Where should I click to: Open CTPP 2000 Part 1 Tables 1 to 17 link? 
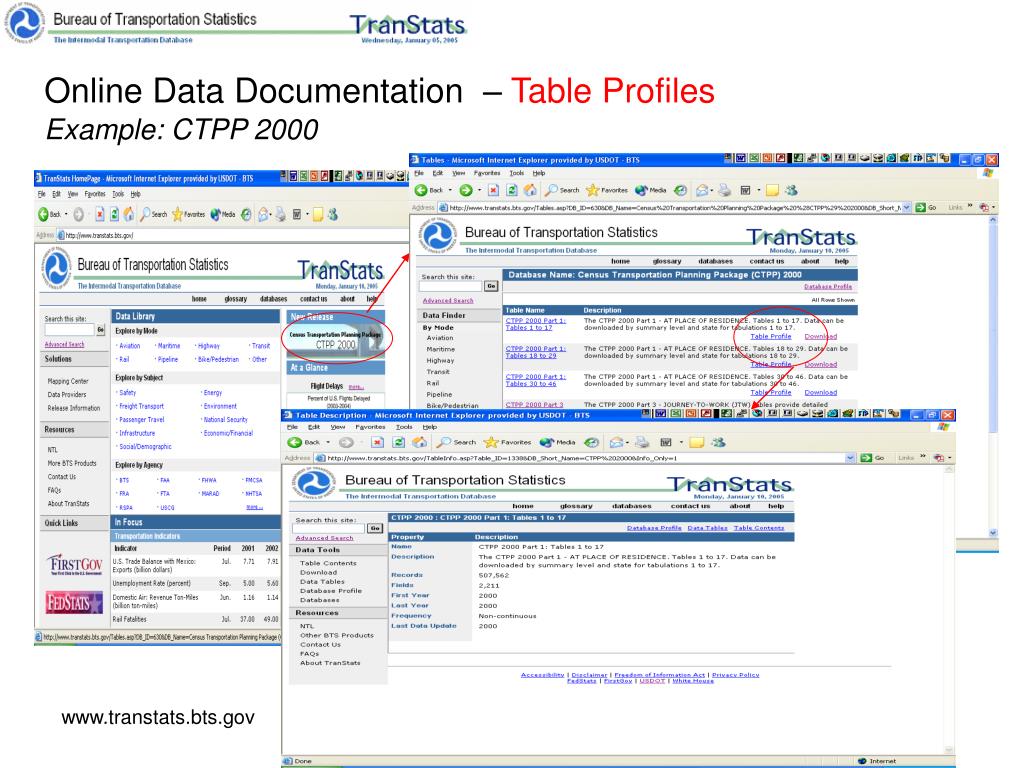pos(536,324)
